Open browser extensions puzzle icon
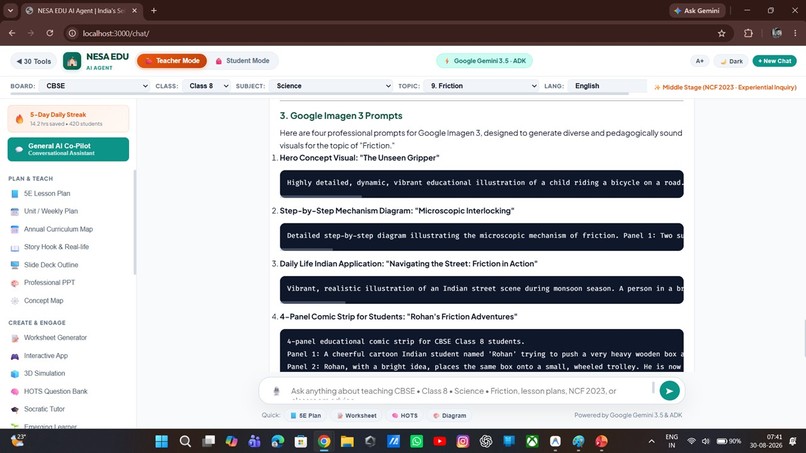The width and height of the screenshot is (806, 453). pyautogui.click(x=748, y=33)
